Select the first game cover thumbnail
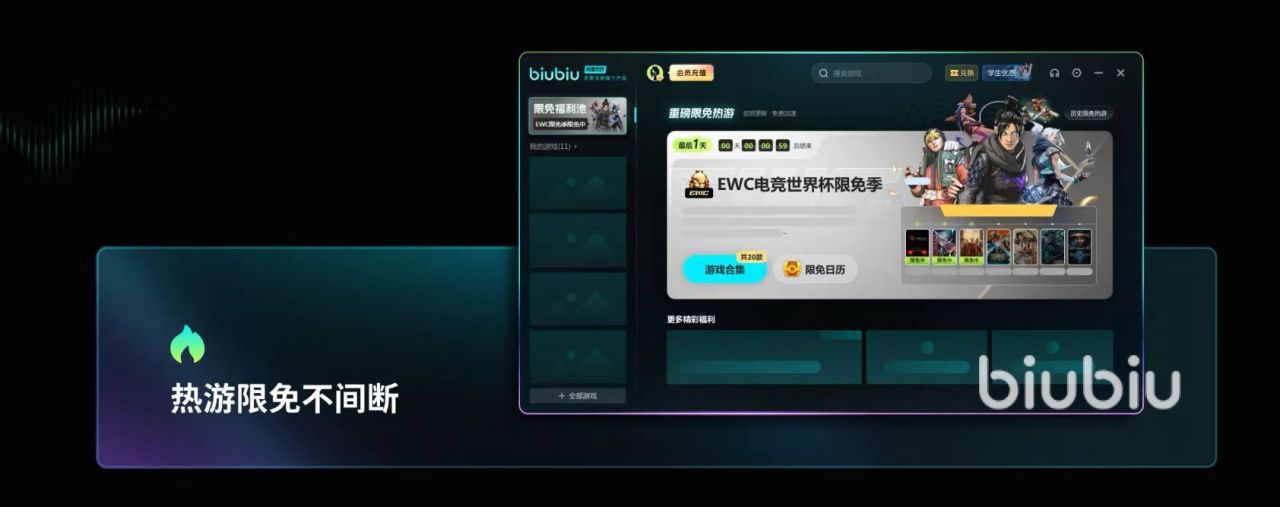Screen dimensions: 1280x507 [x=917, y=246]
